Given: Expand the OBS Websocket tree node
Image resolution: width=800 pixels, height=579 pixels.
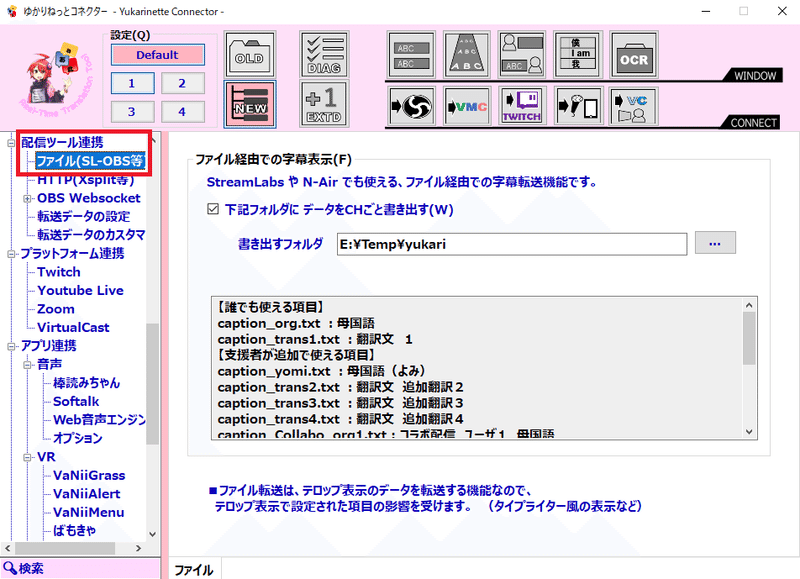Looking at the screenshot, I should [27, 198].
